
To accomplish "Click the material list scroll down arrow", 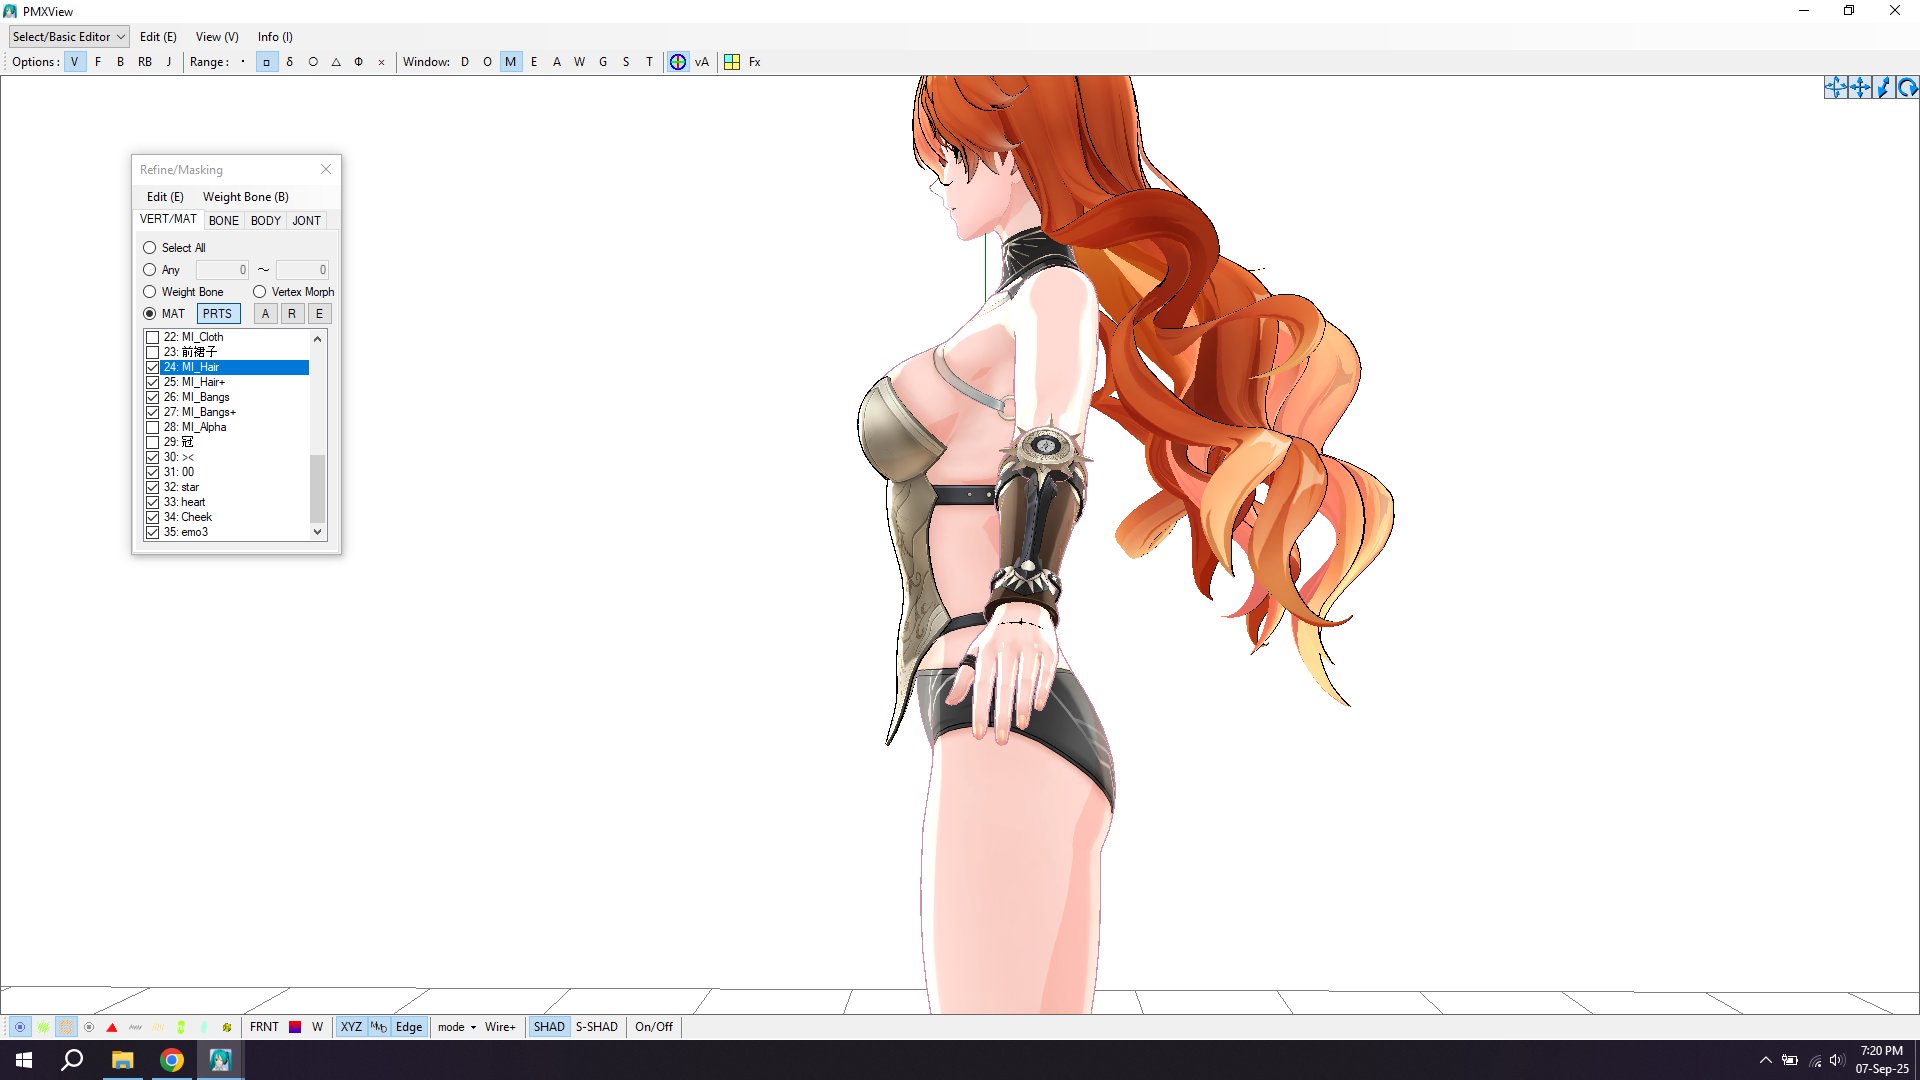I will pyautogui.click(x=318, y=532).
